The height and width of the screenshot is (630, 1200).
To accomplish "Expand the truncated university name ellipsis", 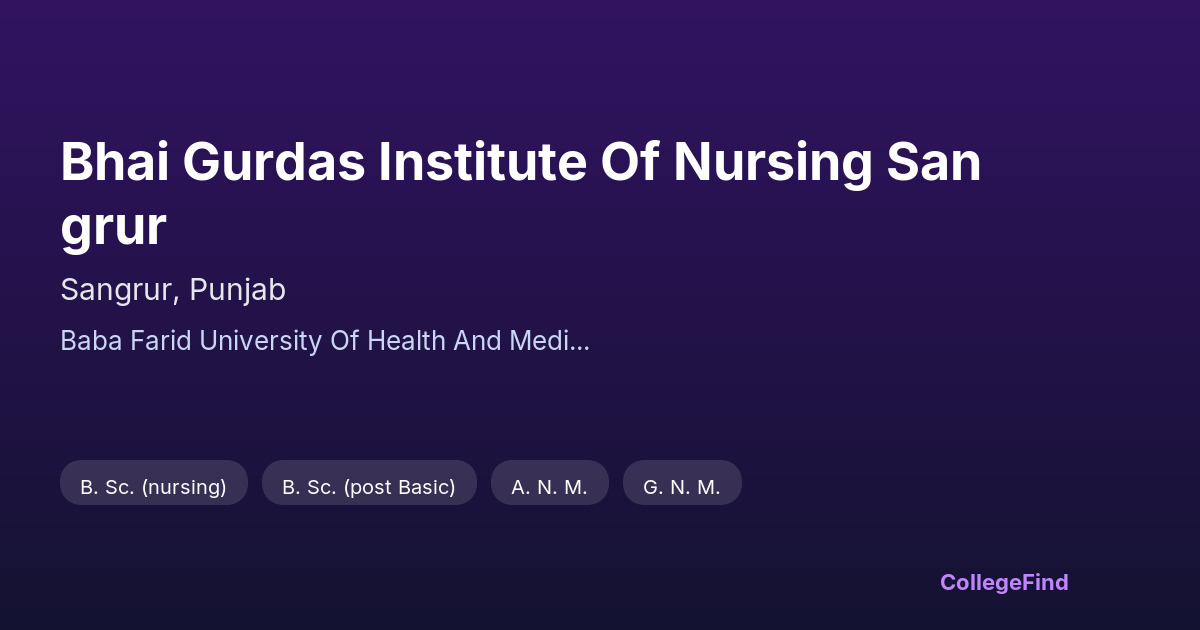I will (x=579, y=341).
